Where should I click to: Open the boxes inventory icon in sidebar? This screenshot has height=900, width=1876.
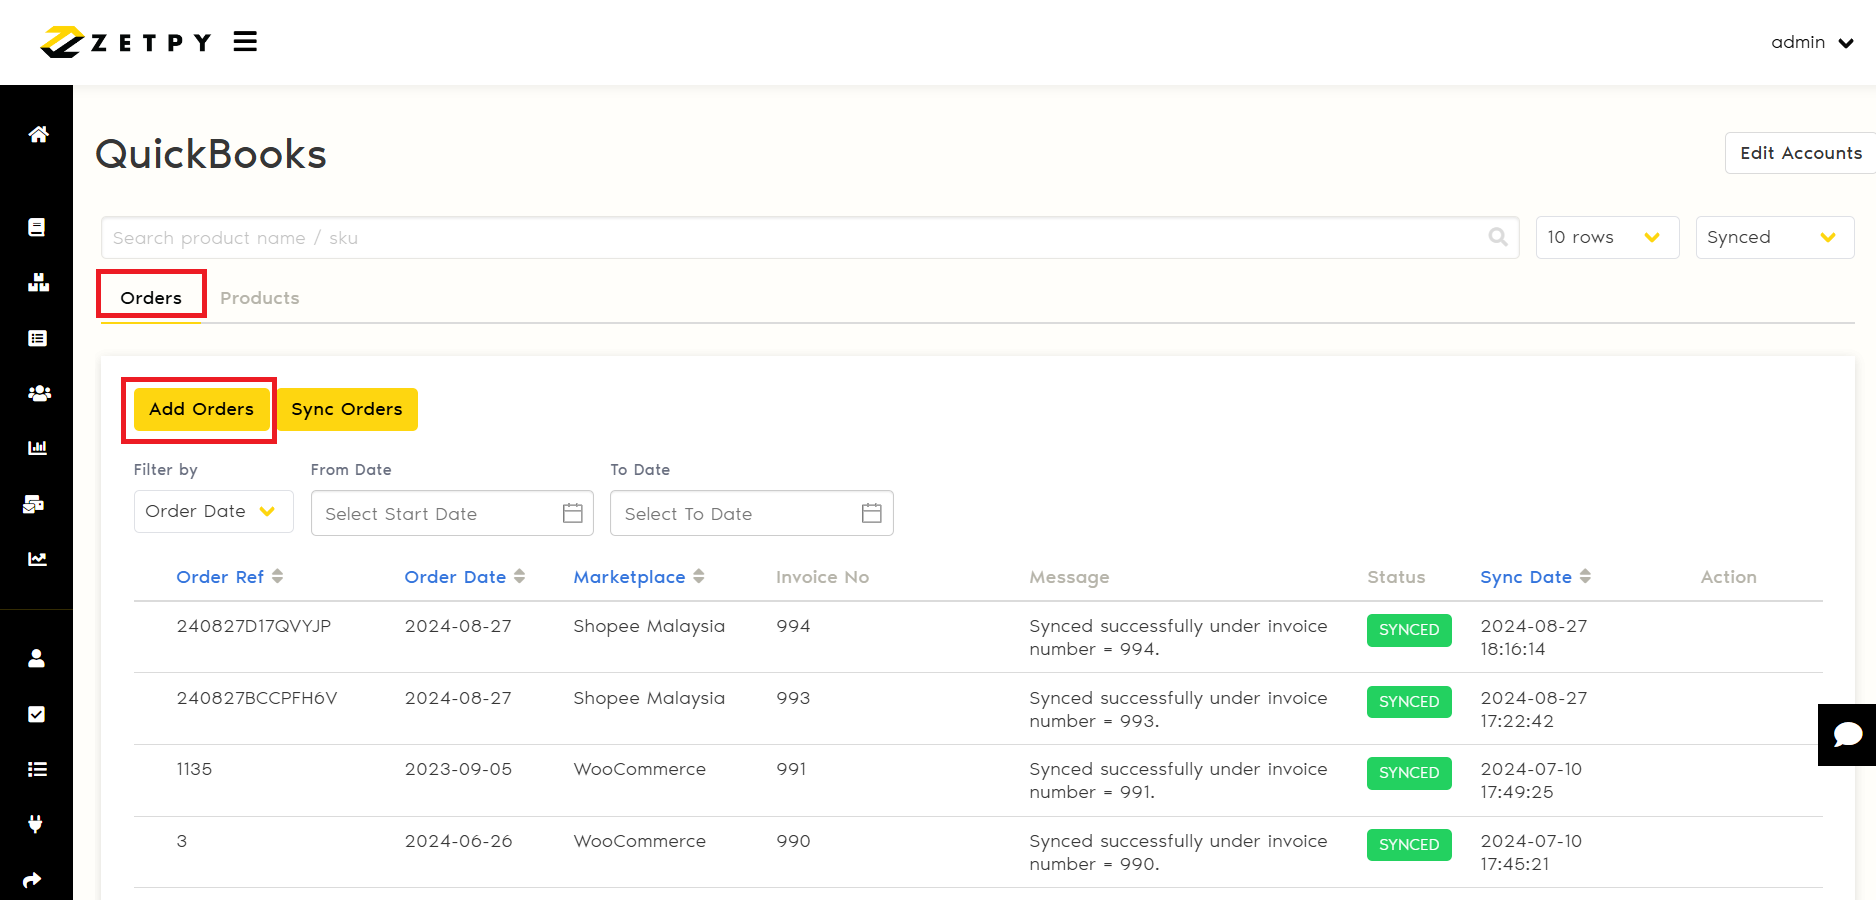(x=38, y=283)
